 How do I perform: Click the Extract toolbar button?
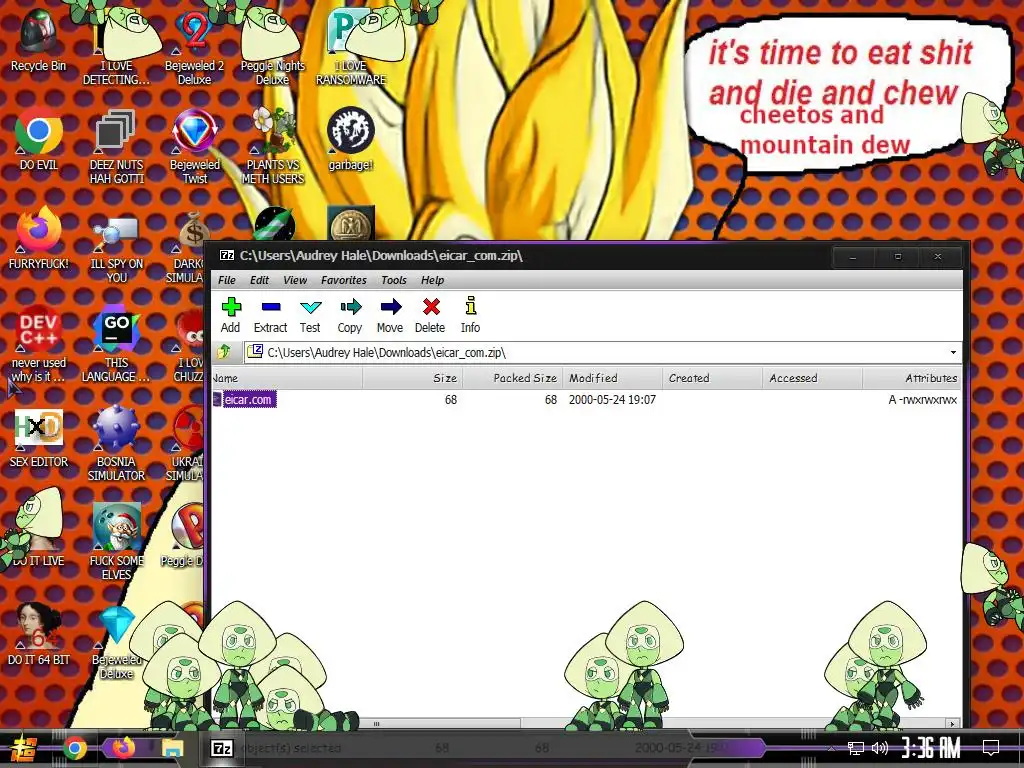(270, 315)
